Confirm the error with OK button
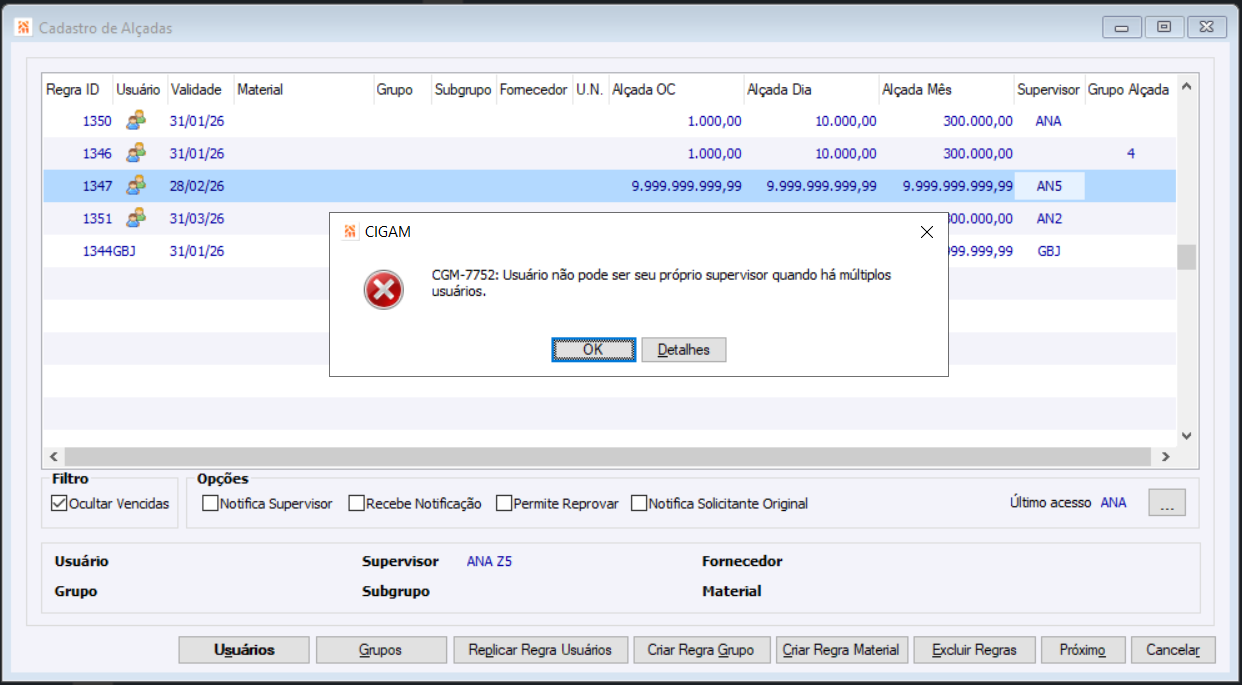The height and width of the screenshot is (685, 1242). click(593, 350)
